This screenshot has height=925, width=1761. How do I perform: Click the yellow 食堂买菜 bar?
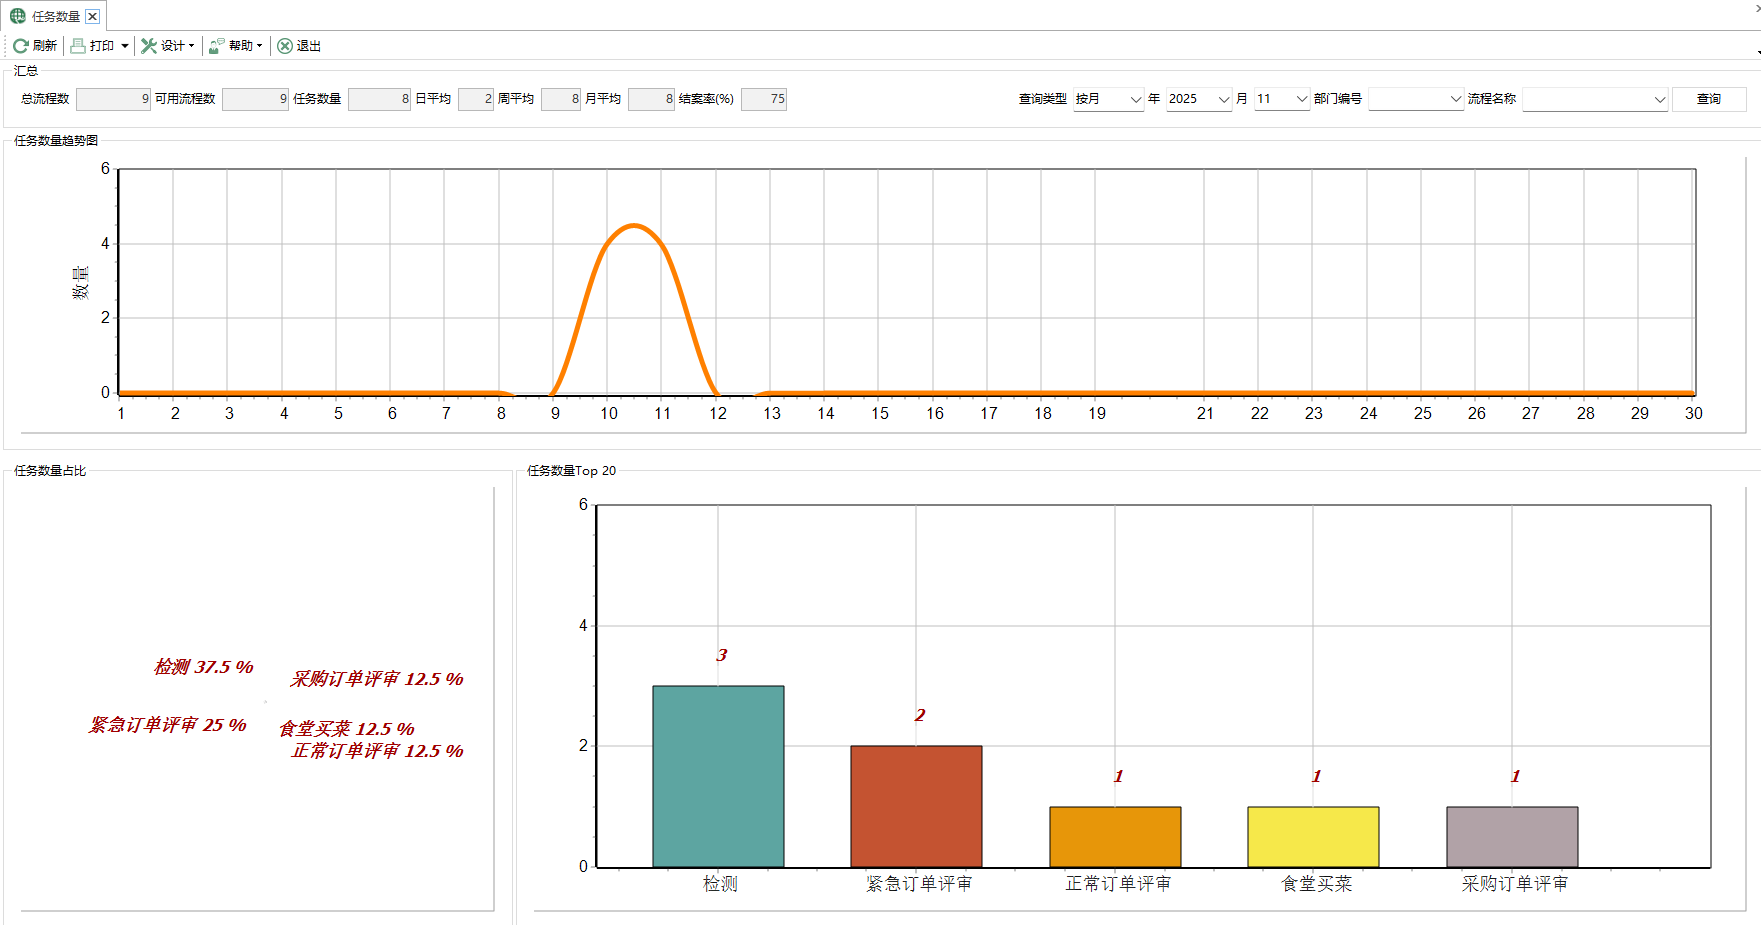pos(1313,836)
